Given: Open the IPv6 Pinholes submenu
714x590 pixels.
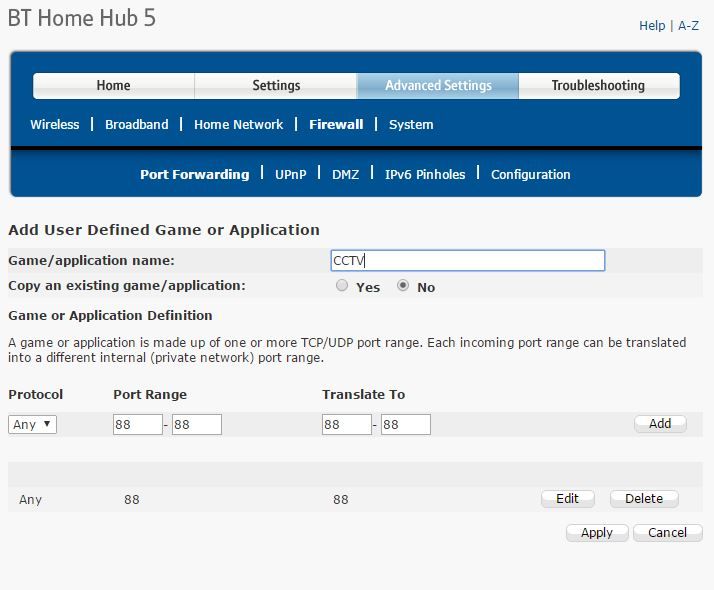Looking at the screenshot, I should pos(425,174).
